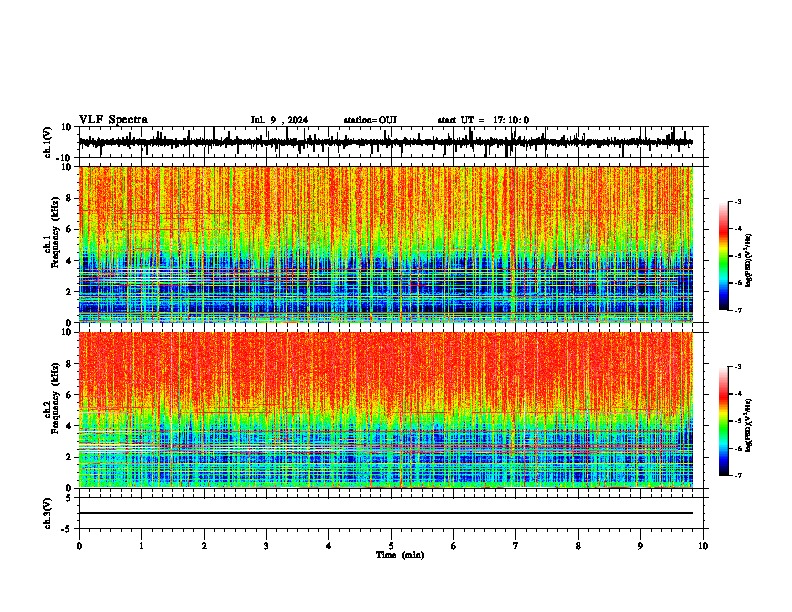Click the "start UT = 17:10:0" text
This screenshot has width=792, height=612.
[x=483, y=120]
